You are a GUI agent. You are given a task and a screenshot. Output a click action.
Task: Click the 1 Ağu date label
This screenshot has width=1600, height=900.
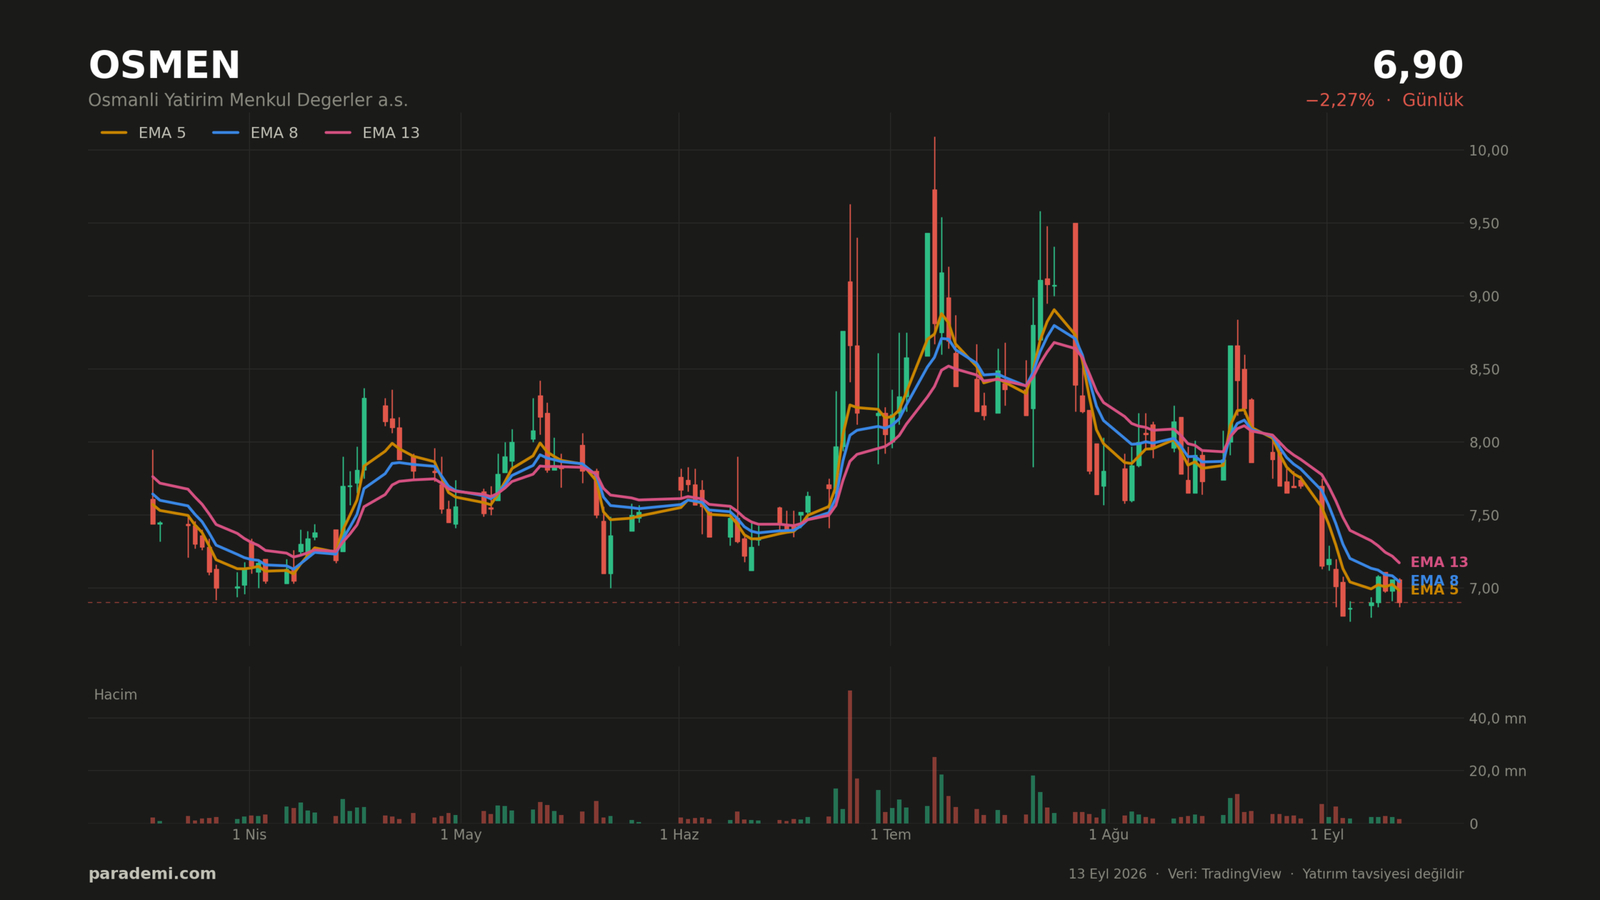1108,835
